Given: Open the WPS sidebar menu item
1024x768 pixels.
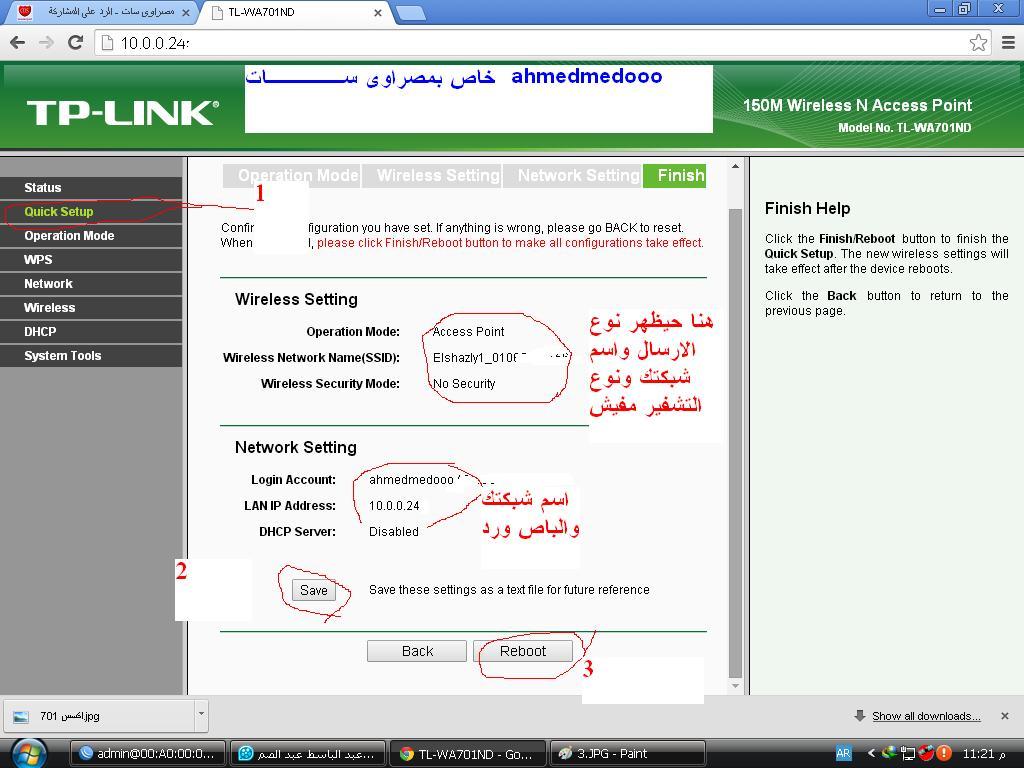Looking at the screenshot, I should [91, 260].
